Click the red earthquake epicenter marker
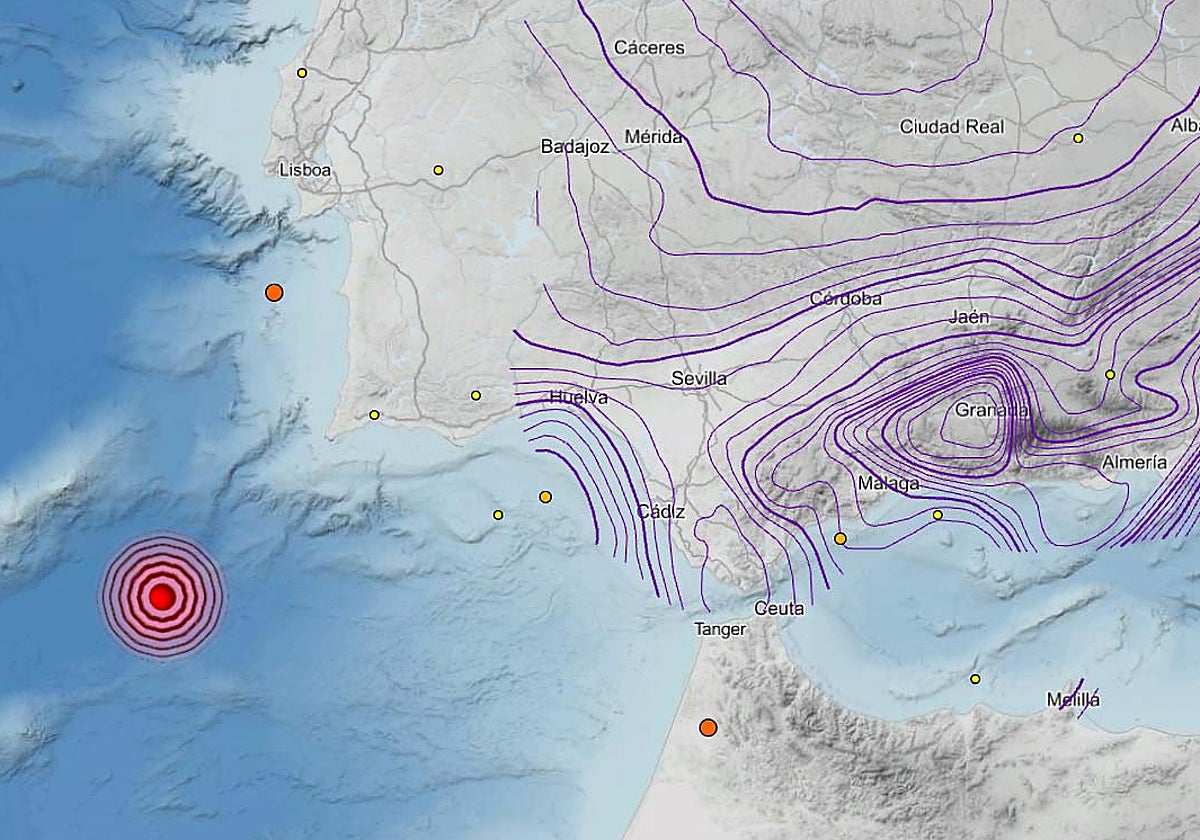The width and height of the screenshot is (1200, 840). [x=162, y=597]
